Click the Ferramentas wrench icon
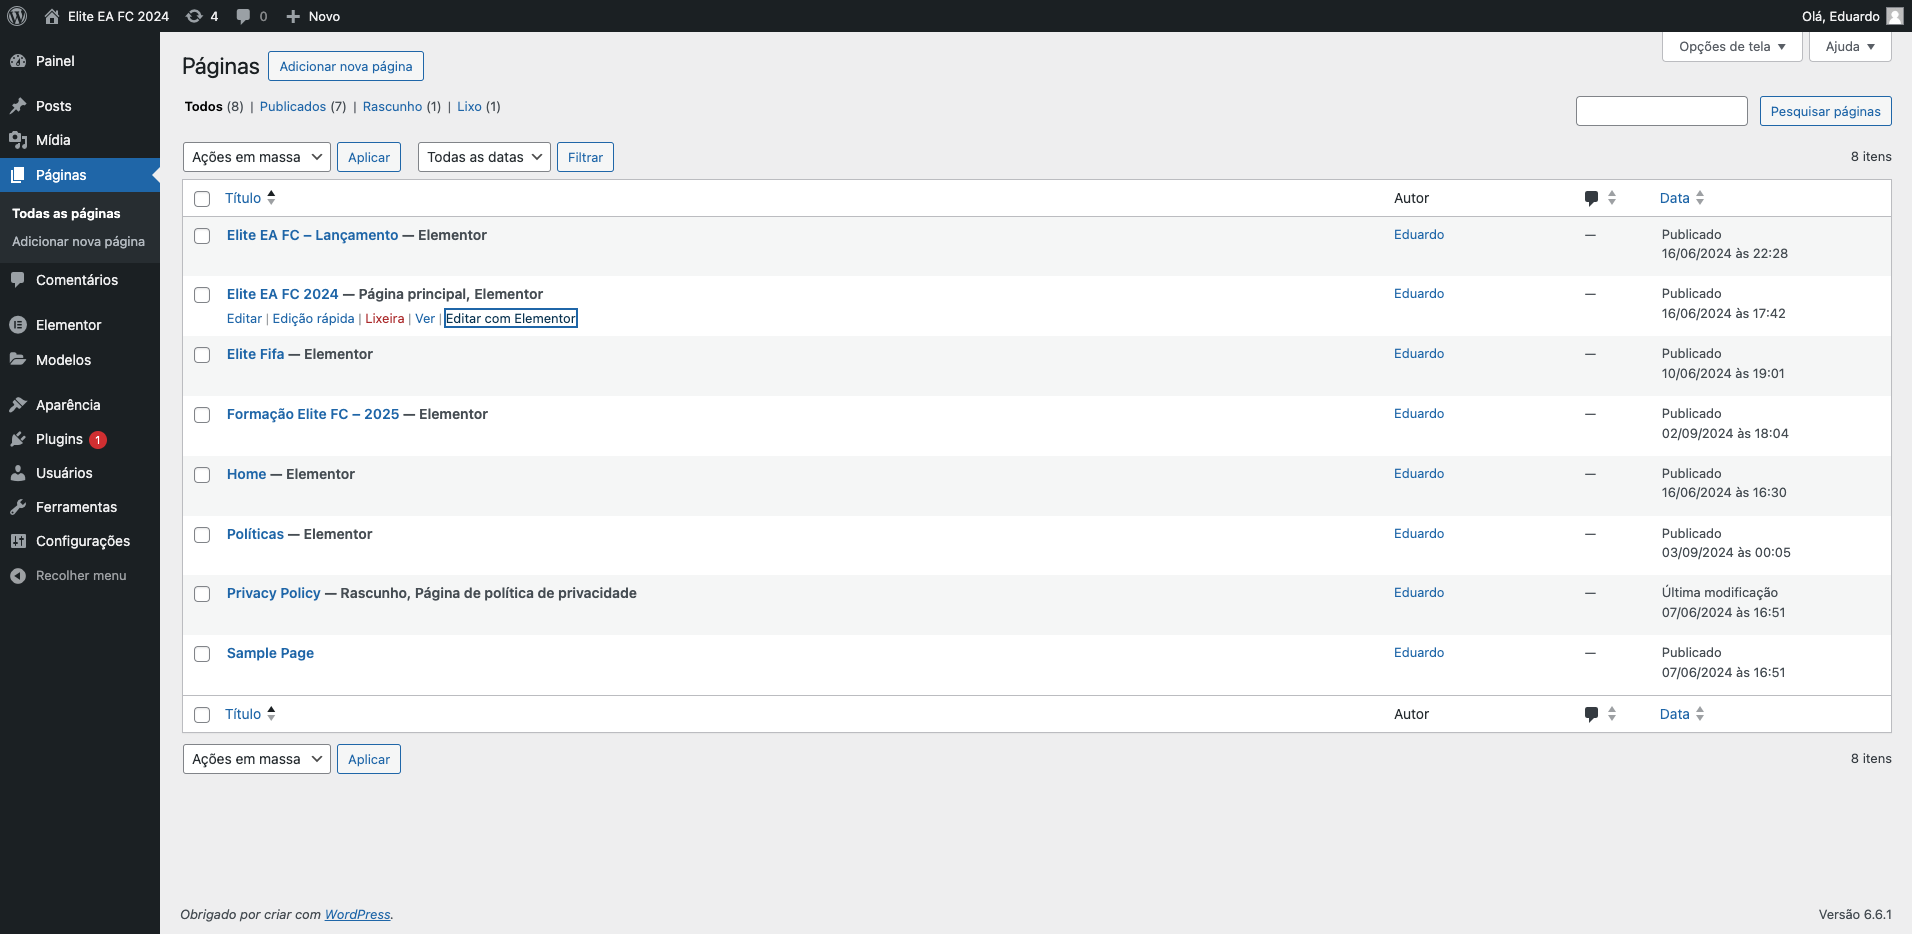Viewport: 1912px width, 934px height. click(18, 507)
